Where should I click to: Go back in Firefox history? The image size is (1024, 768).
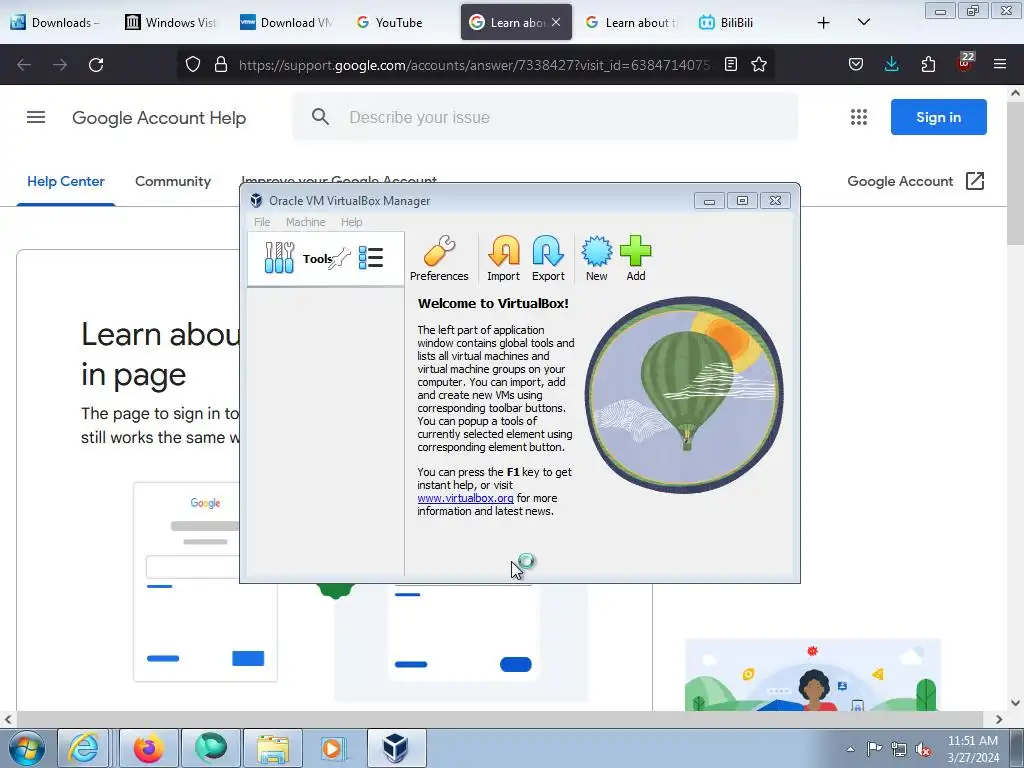[24, 65]
